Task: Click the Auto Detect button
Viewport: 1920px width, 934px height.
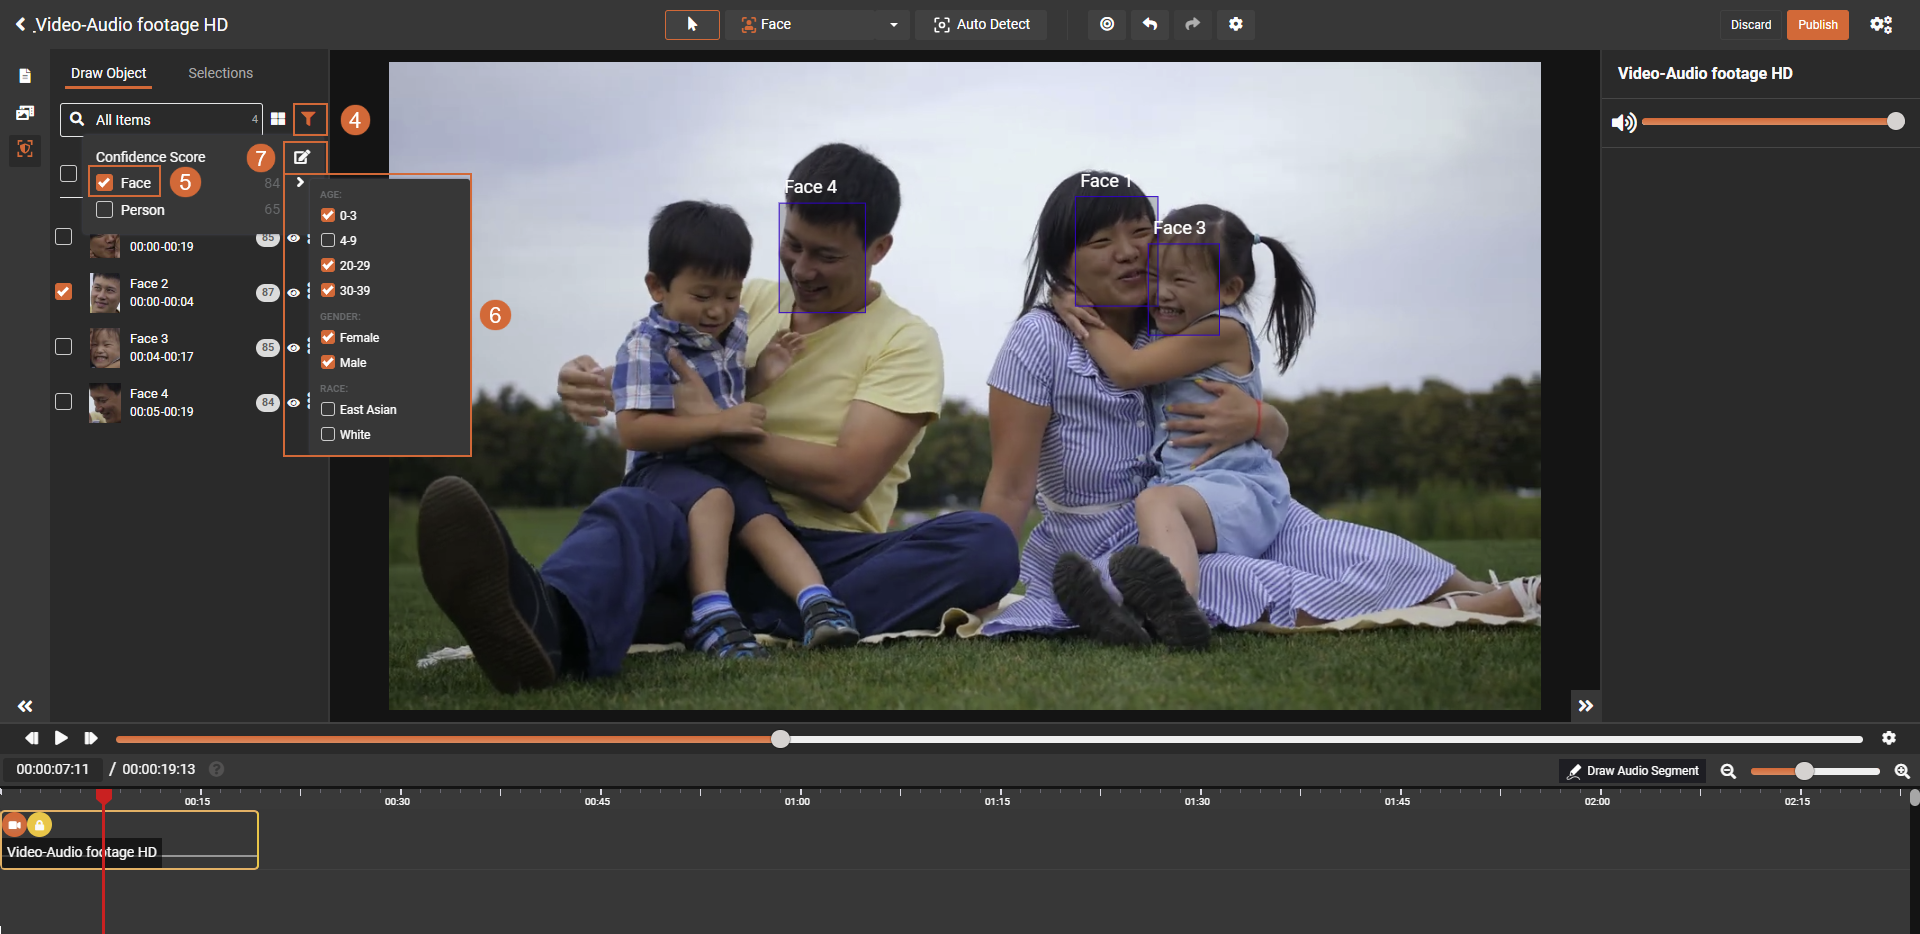Action: coord(981,25)
